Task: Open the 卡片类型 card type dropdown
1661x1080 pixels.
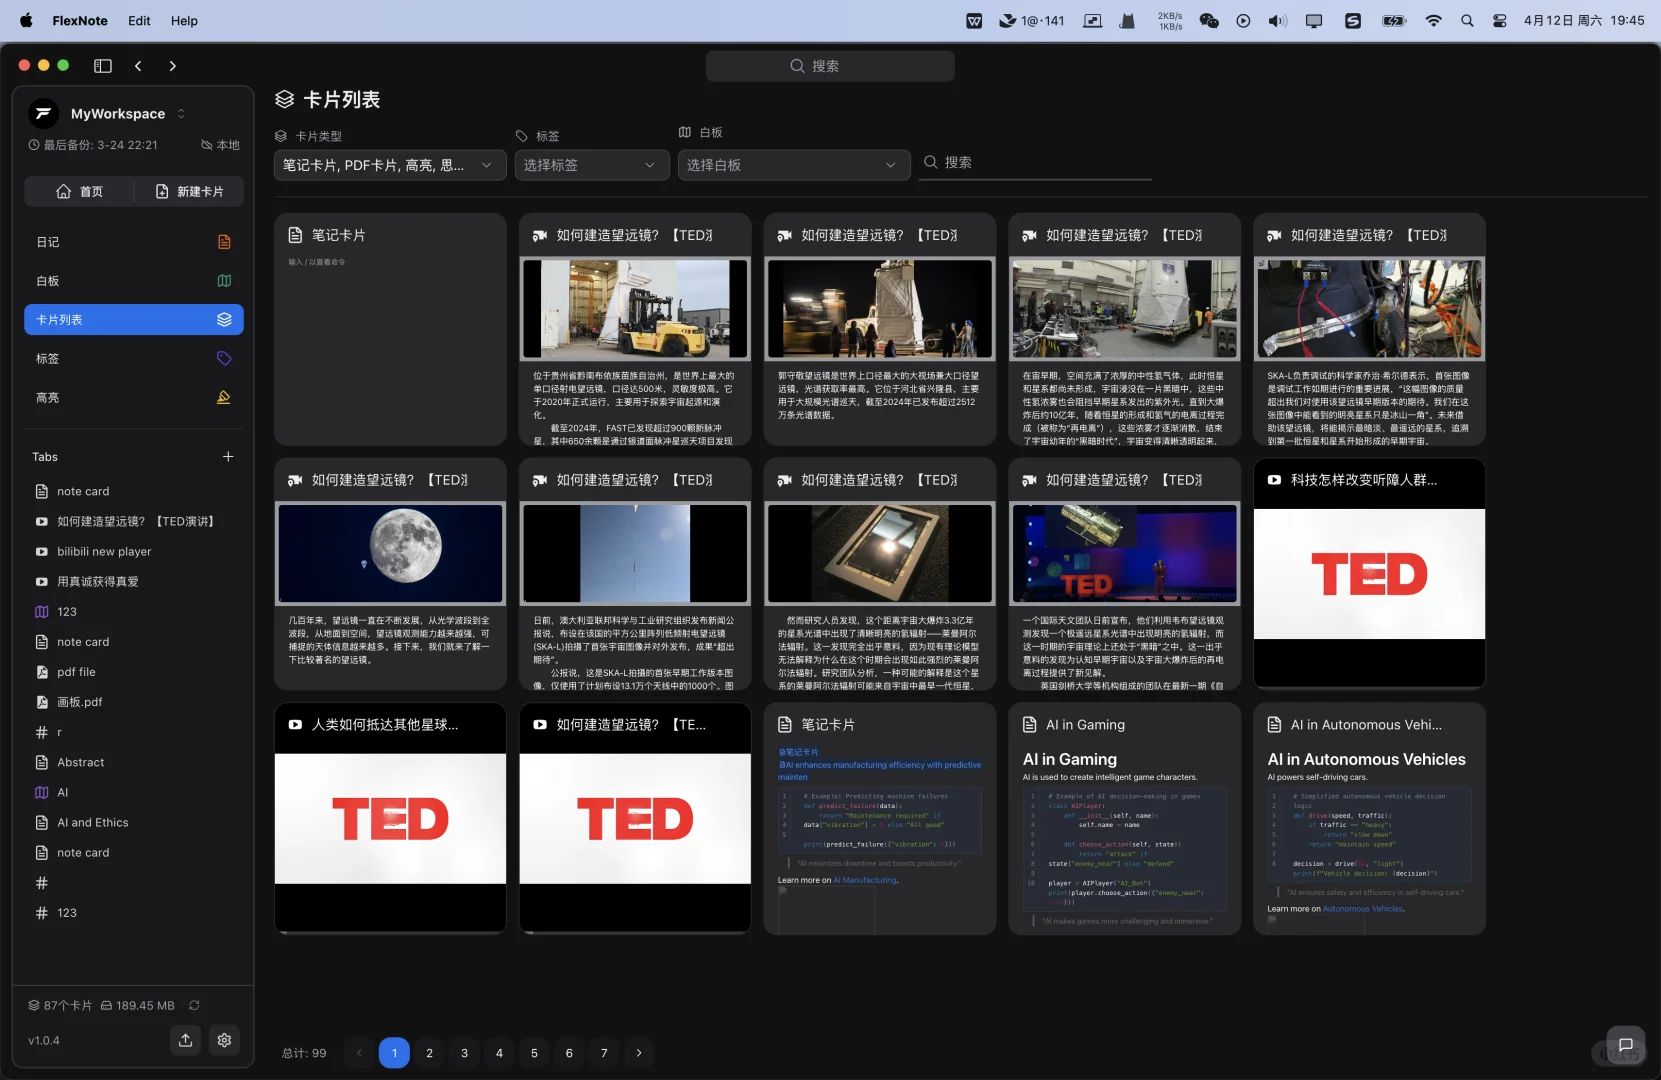Action: coord(389,165)
